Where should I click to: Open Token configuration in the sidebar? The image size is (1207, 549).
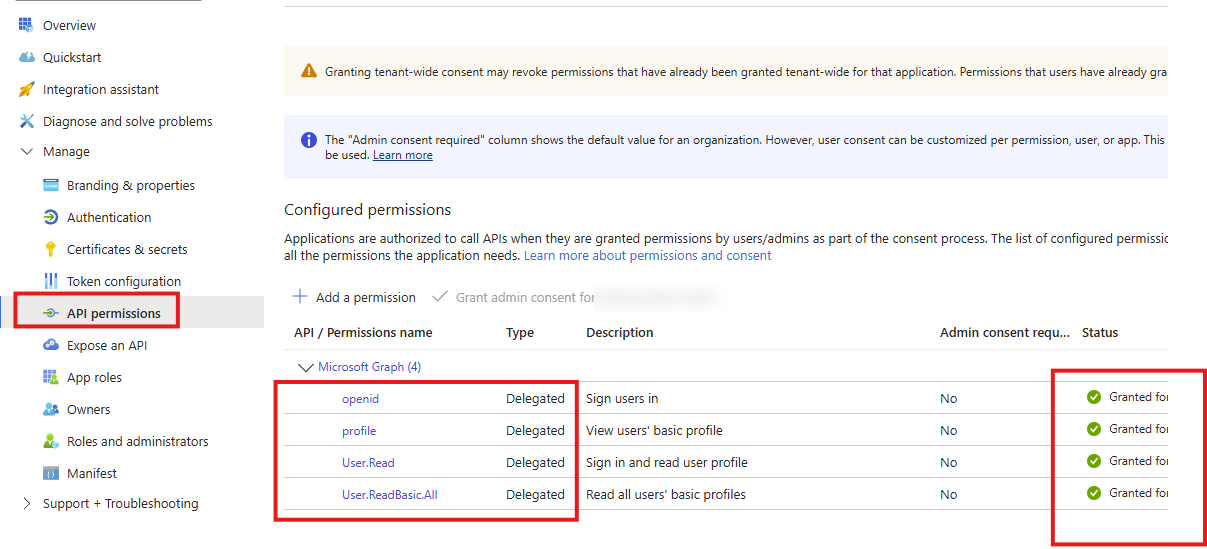[x=124, y=281]
